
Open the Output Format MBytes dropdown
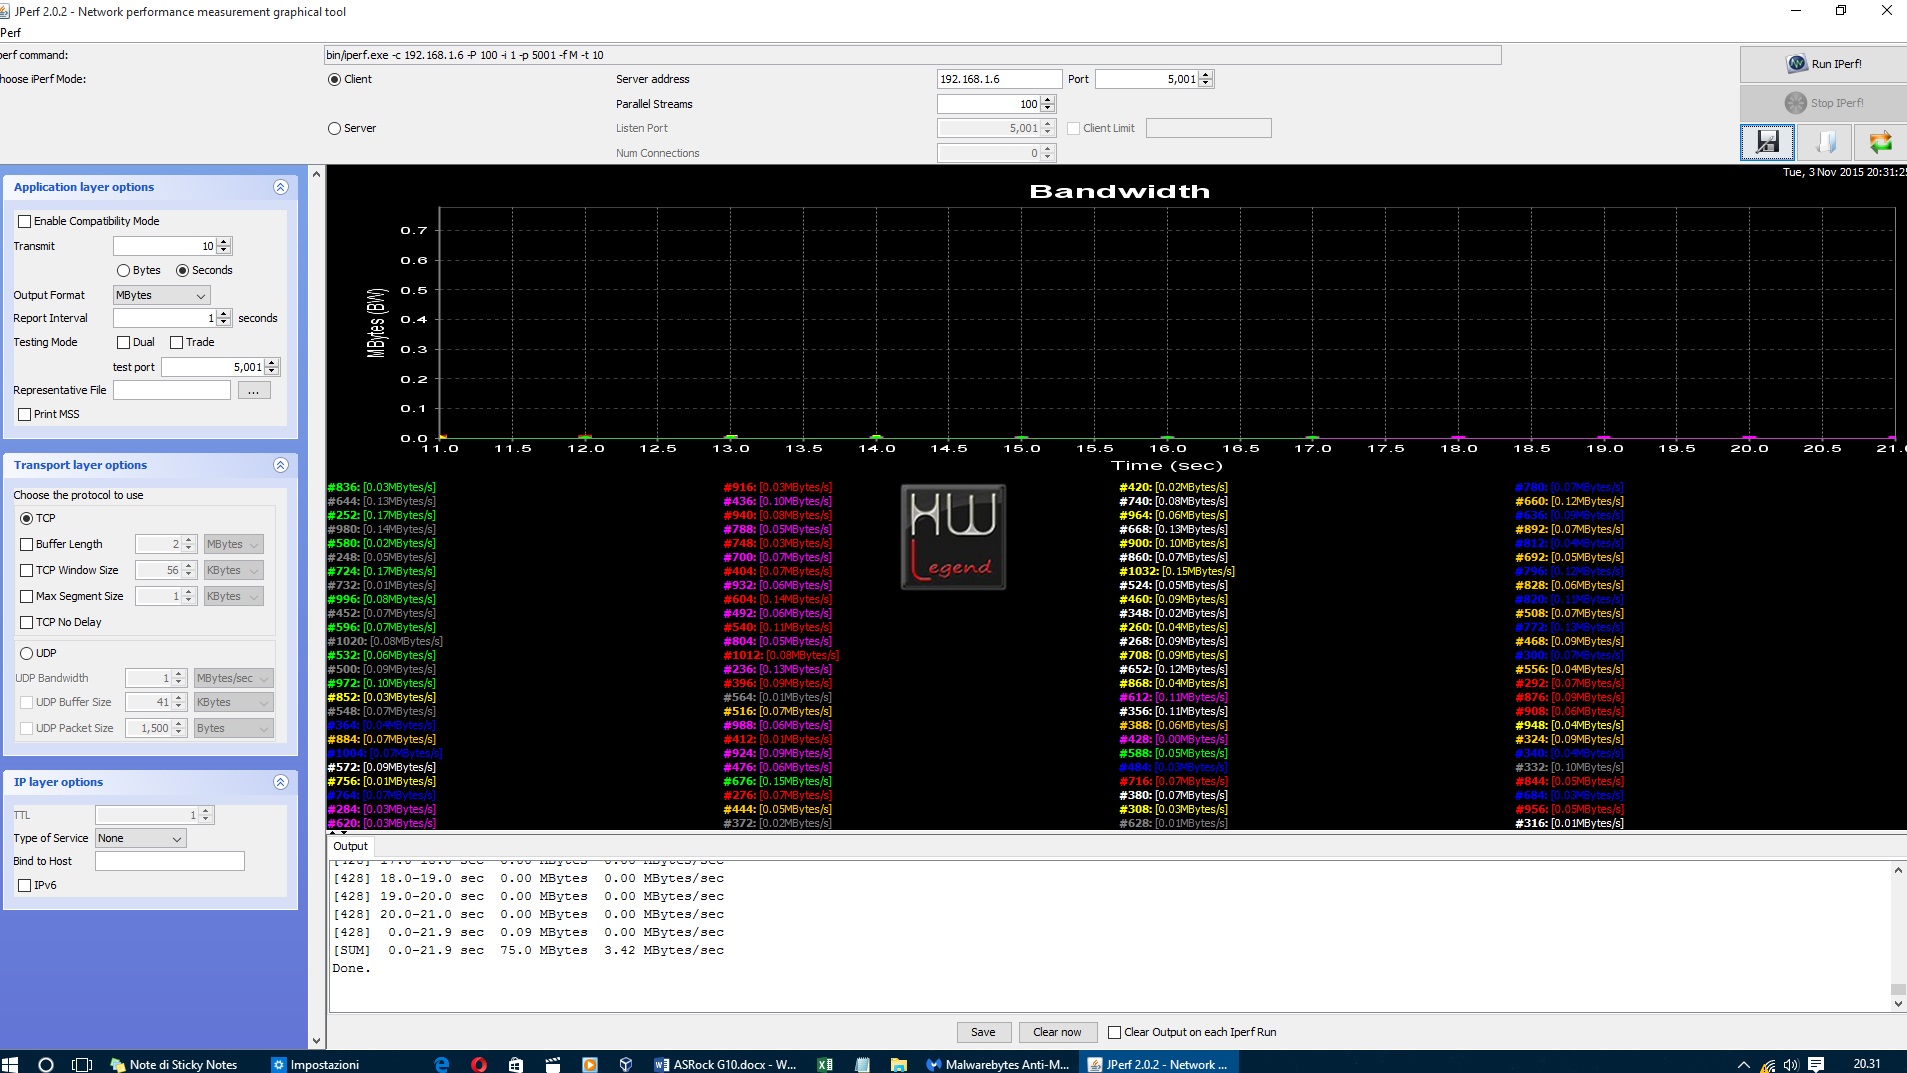pyautogui.click(x=161, y=295)
